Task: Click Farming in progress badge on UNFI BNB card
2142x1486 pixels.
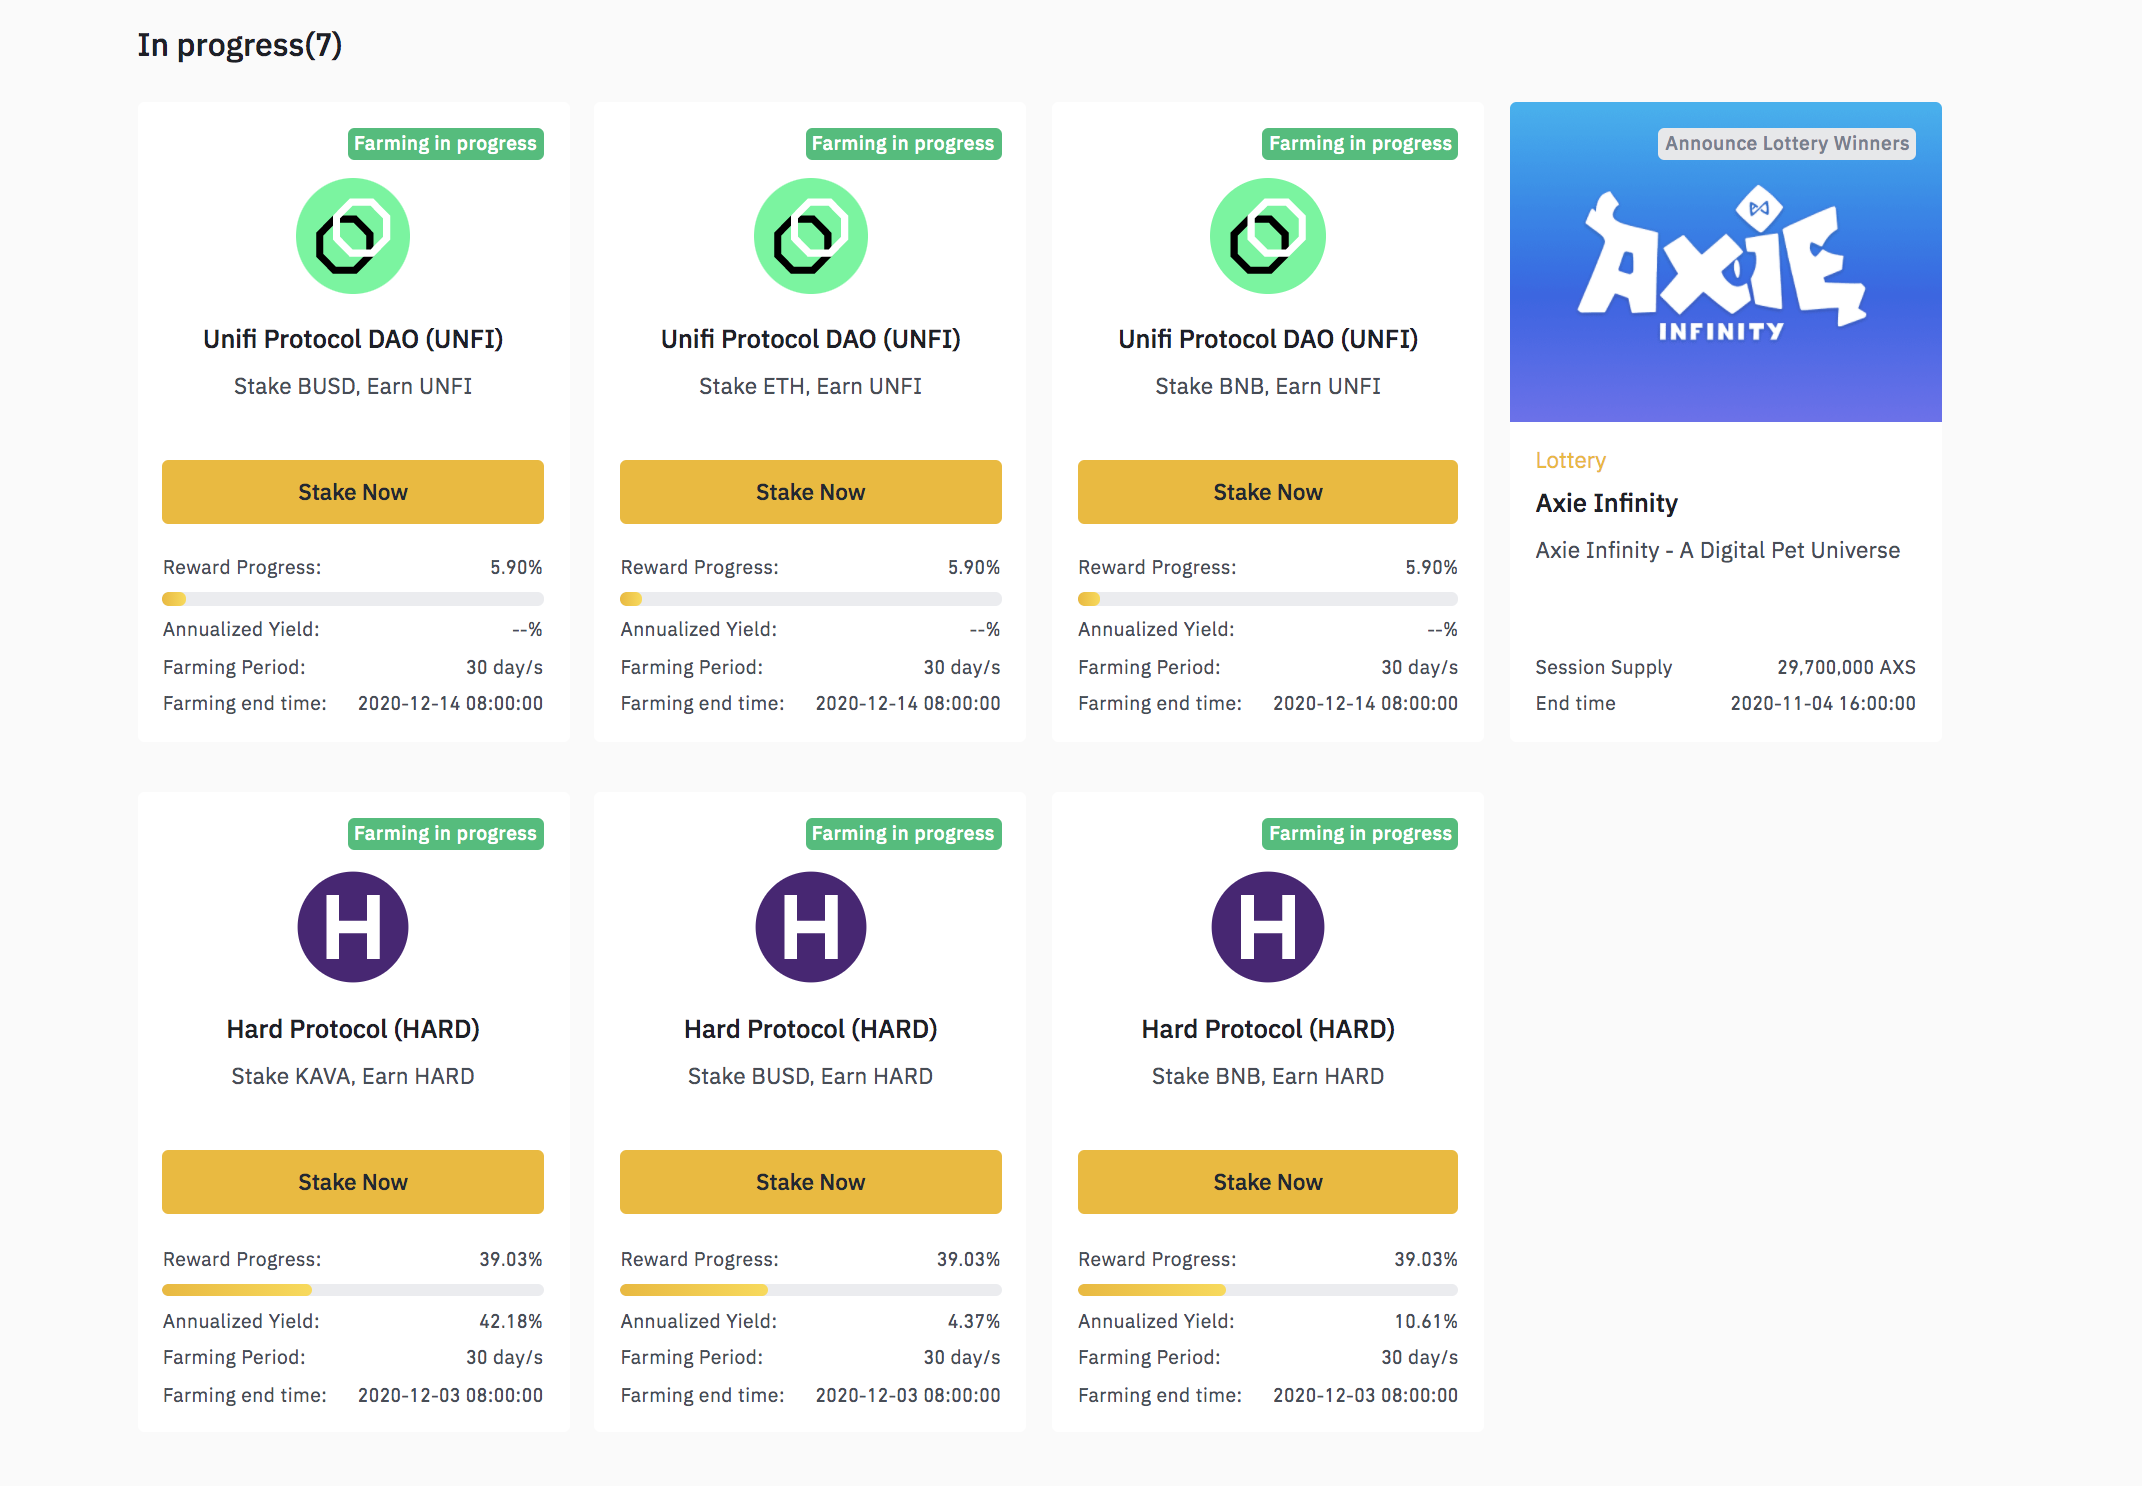Action: [x=1360, y=143]
